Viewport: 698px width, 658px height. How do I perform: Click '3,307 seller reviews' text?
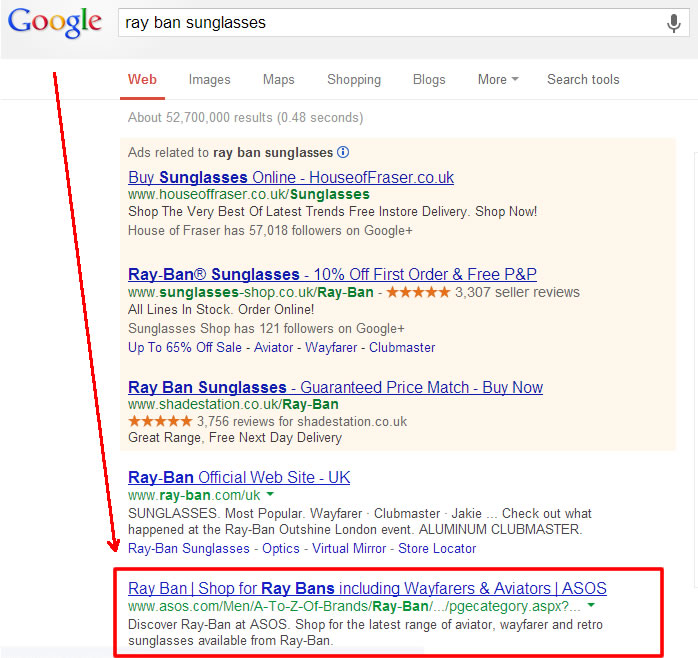click(517, 292)
